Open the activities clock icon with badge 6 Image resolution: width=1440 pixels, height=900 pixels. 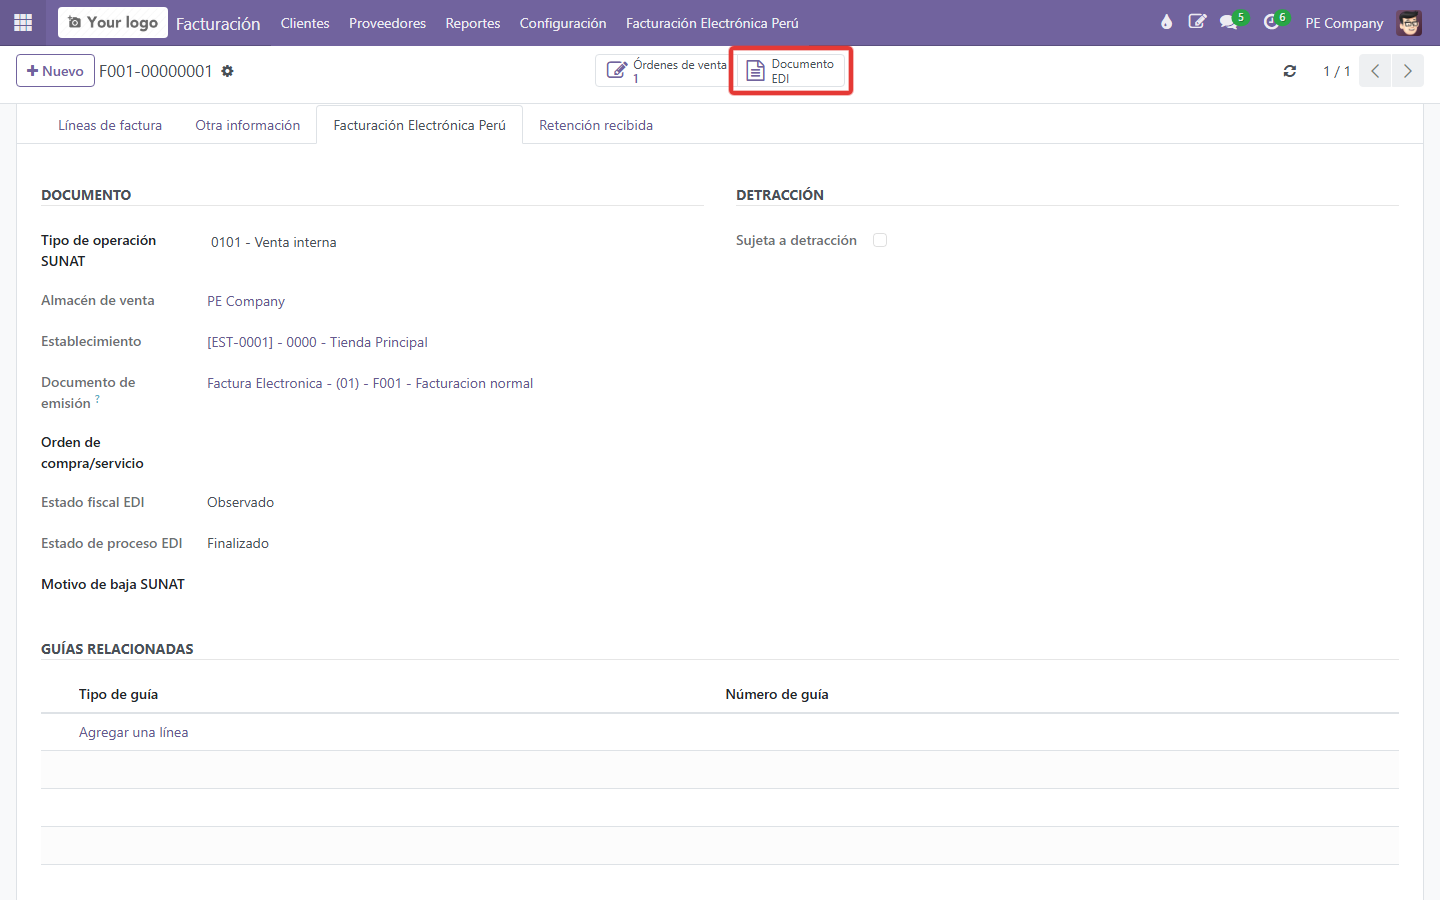coord(1274,22)
